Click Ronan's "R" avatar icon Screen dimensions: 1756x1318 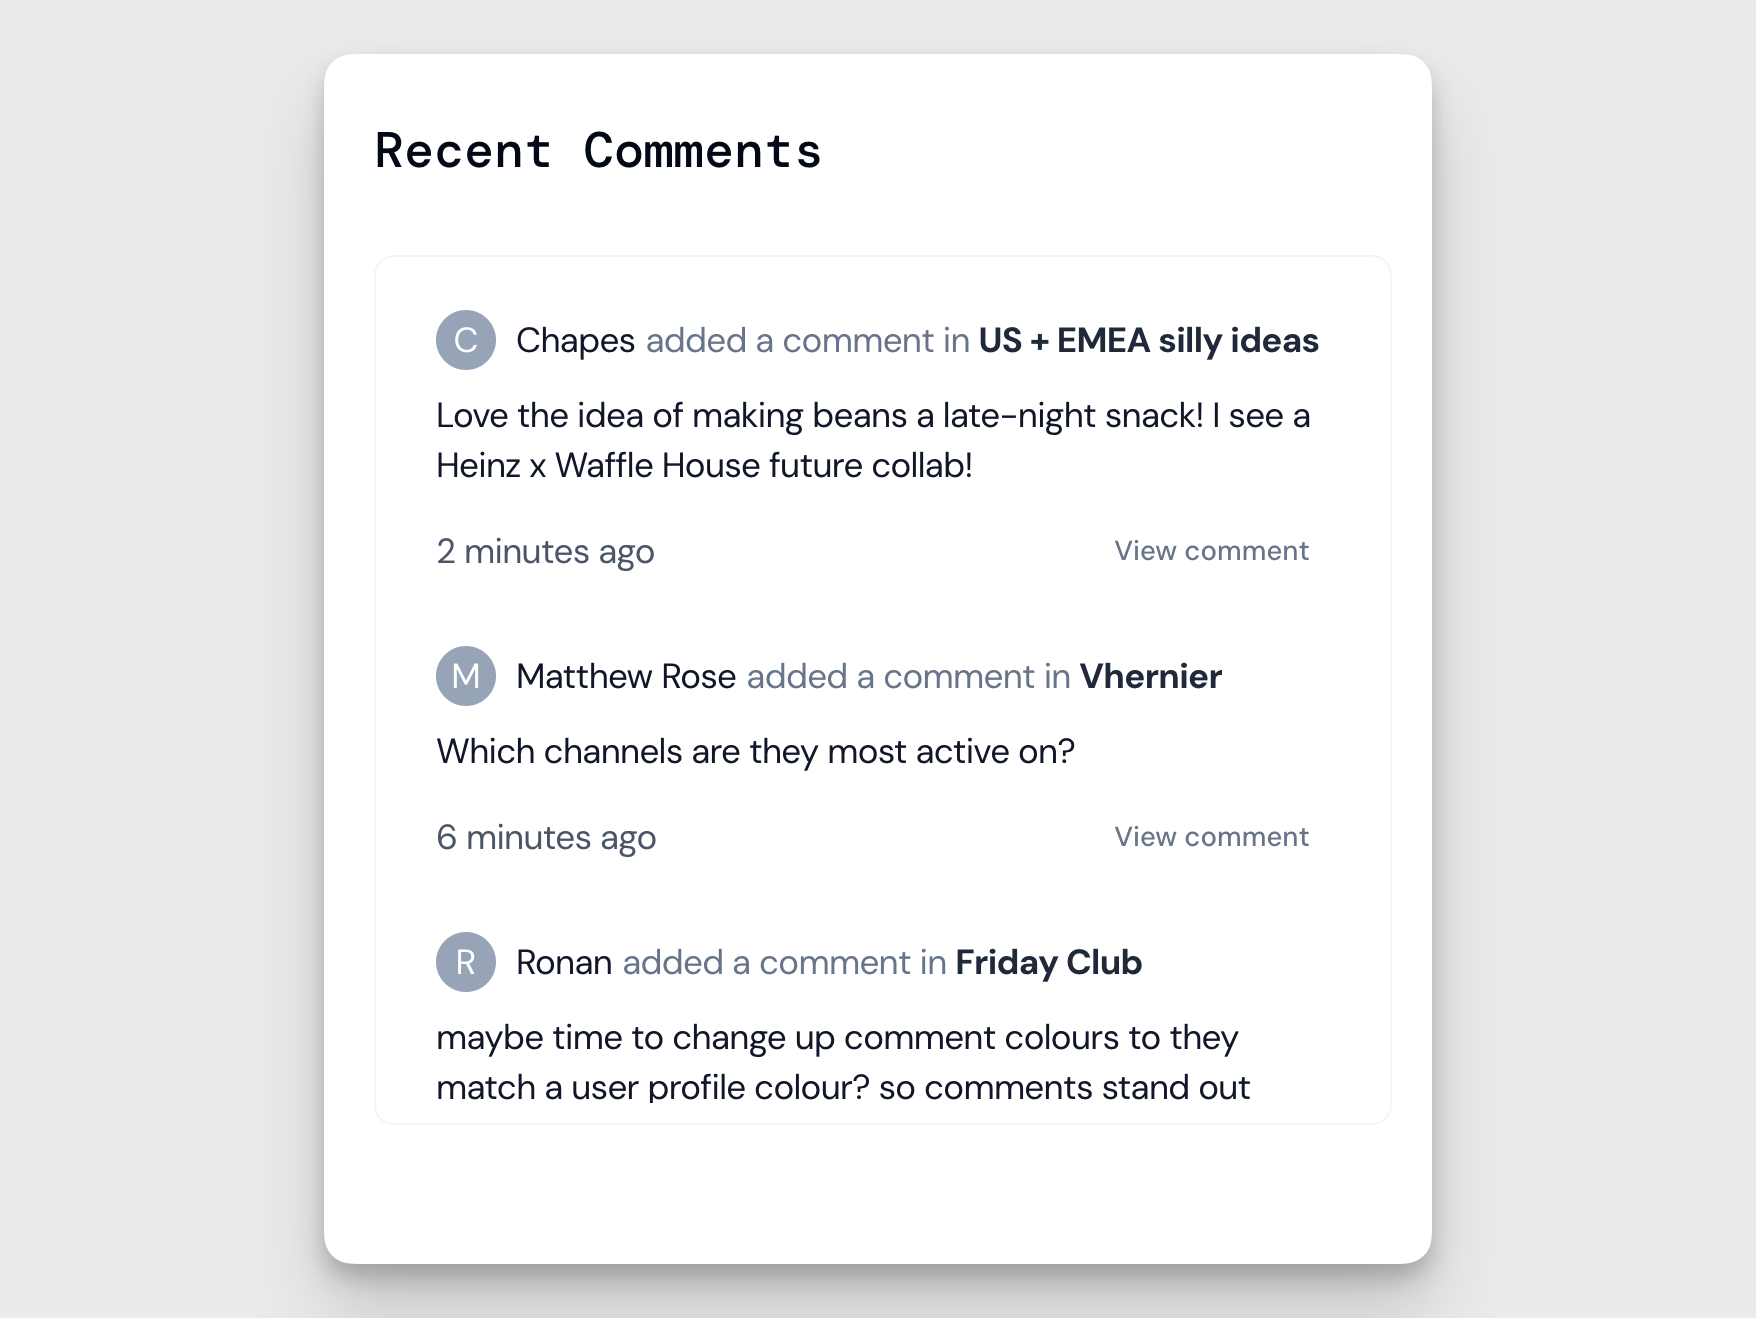coord(466,962)
